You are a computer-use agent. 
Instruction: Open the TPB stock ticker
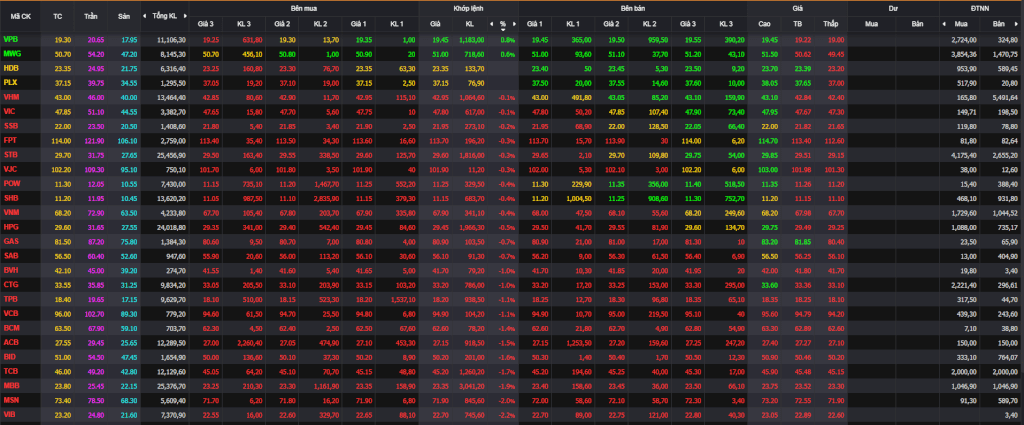[x=10, y=298]
